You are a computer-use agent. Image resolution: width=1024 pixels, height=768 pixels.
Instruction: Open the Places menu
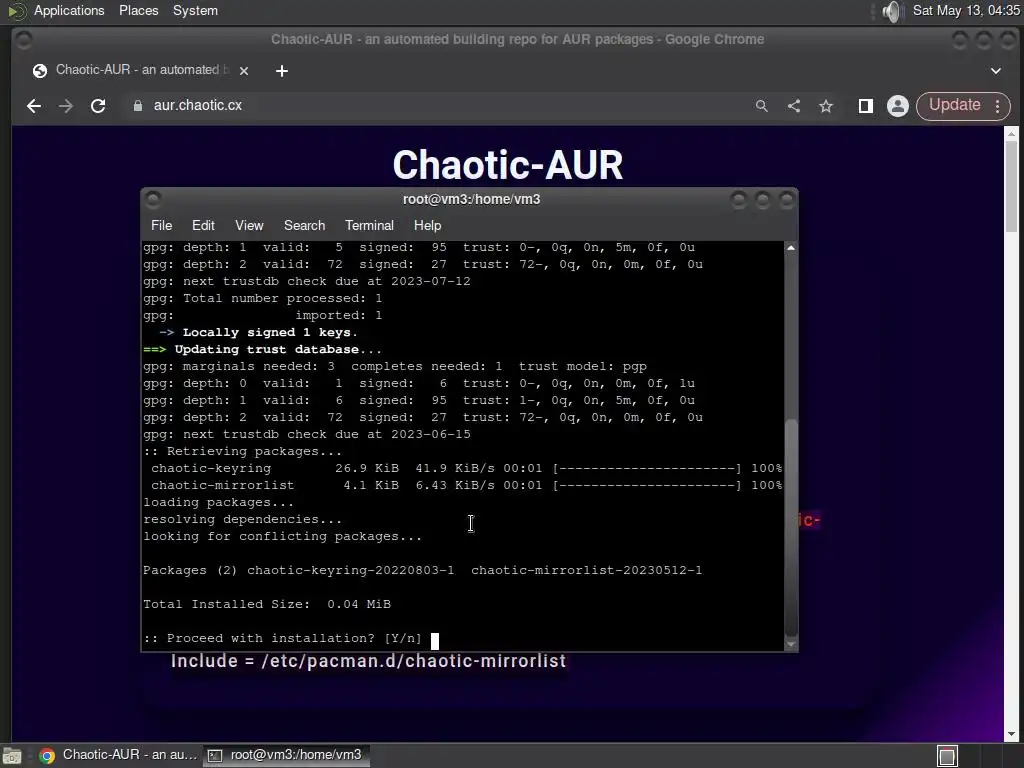[x=138, y=10]
